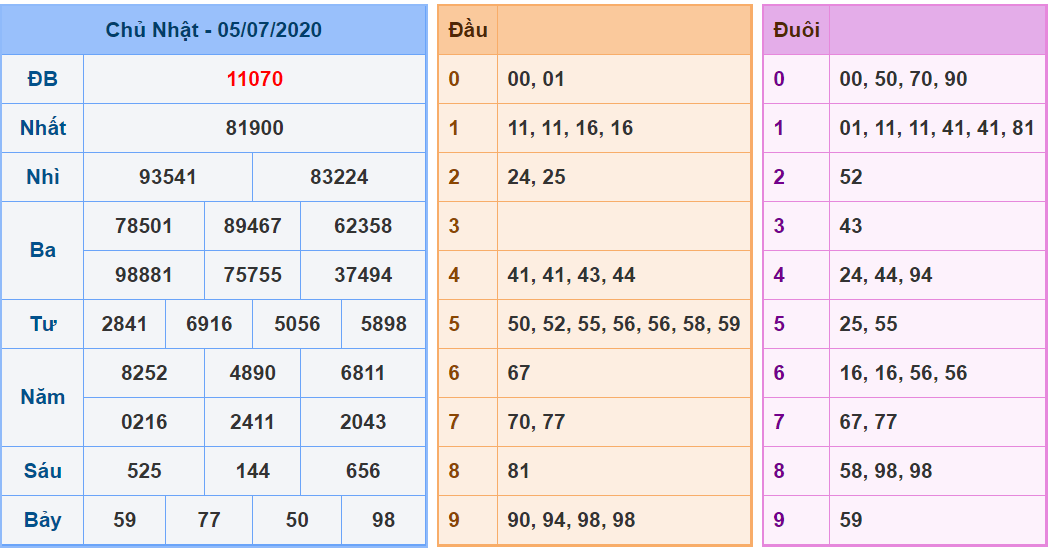Select the Đầu row listing 50, 52, 55, 56

click(x=624, y=324)
